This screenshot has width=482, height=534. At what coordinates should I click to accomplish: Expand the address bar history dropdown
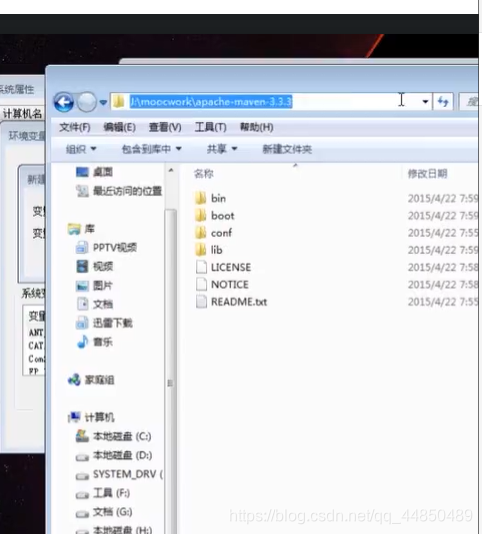(x=425, y=101)
